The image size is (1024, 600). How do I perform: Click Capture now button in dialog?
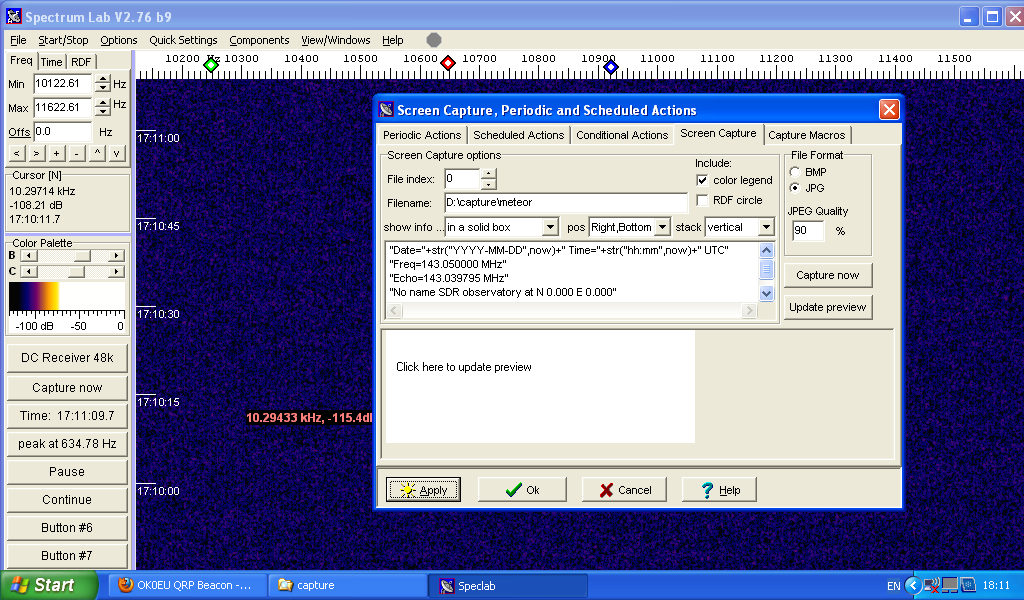pos(827,275)
